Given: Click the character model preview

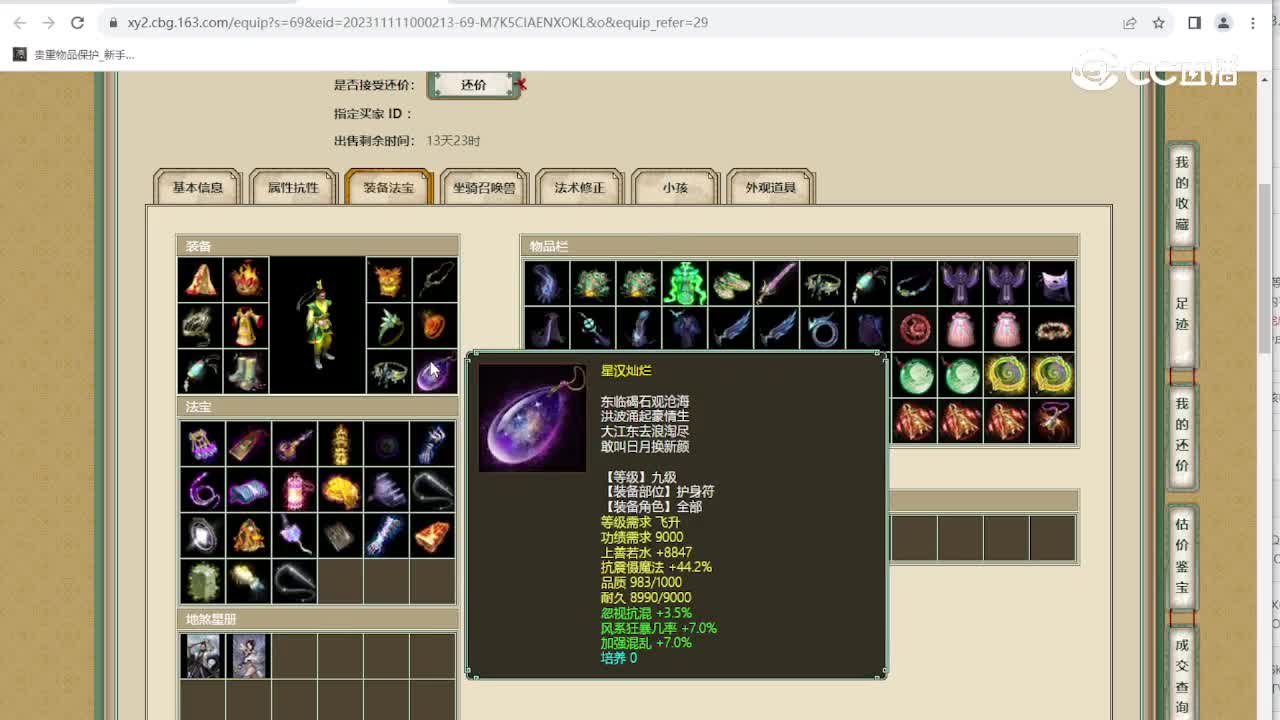Looking at the screenshot, I should (318, 326).
